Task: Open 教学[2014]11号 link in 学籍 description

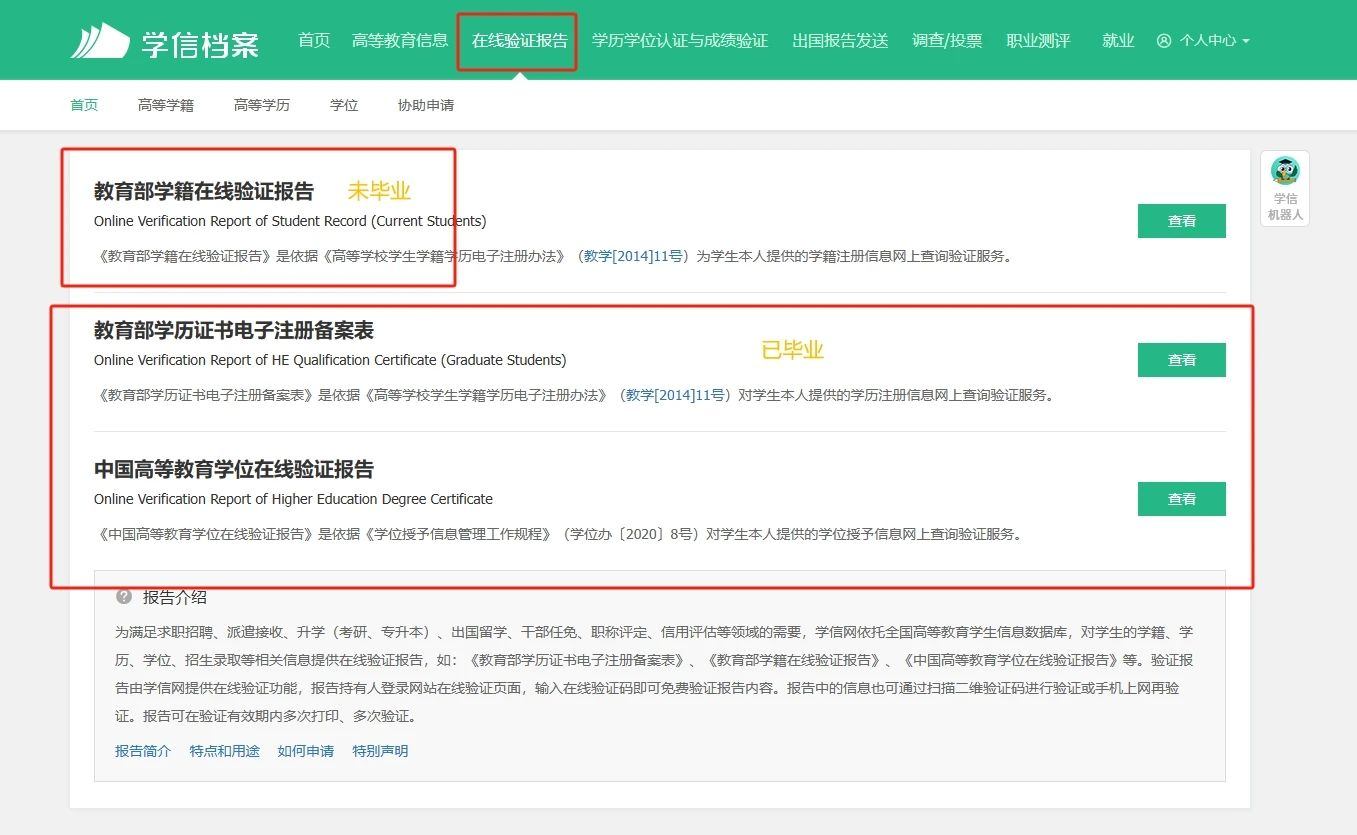Action: pos(634,256)
